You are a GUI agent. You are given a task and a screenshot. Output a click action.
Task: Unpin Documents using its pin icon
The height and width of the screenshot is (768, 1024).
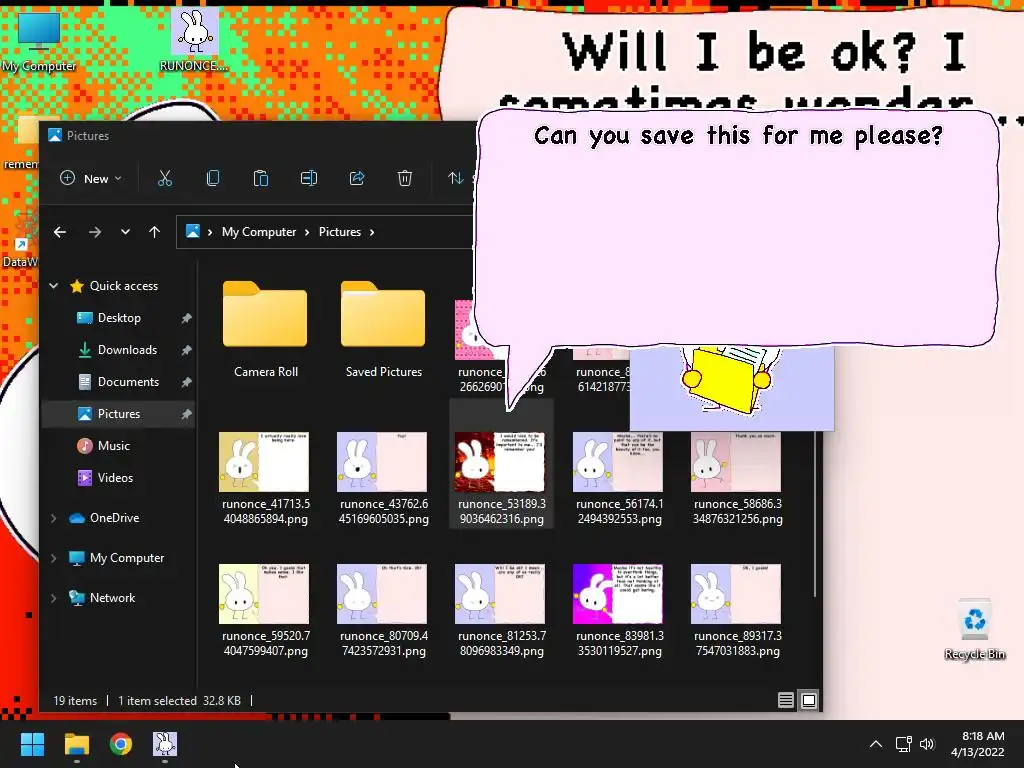(186, 382)
